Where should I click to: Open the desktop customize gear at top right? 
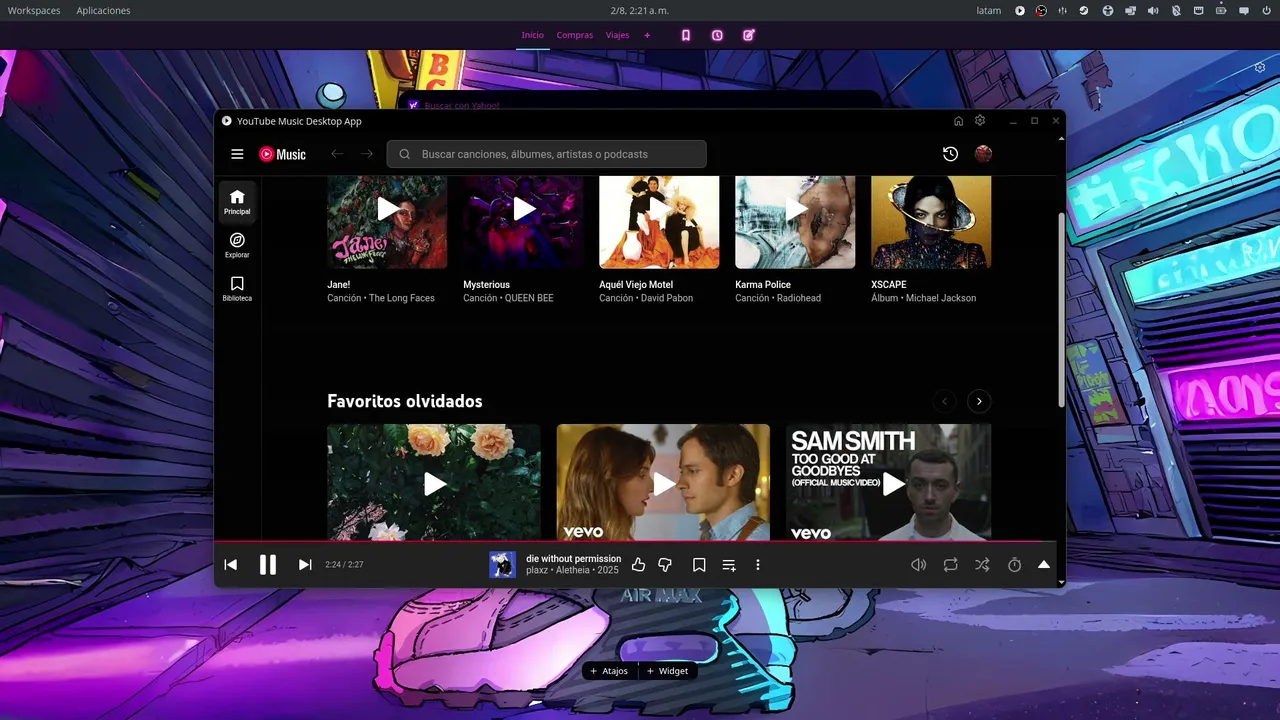coord(1260,68)
